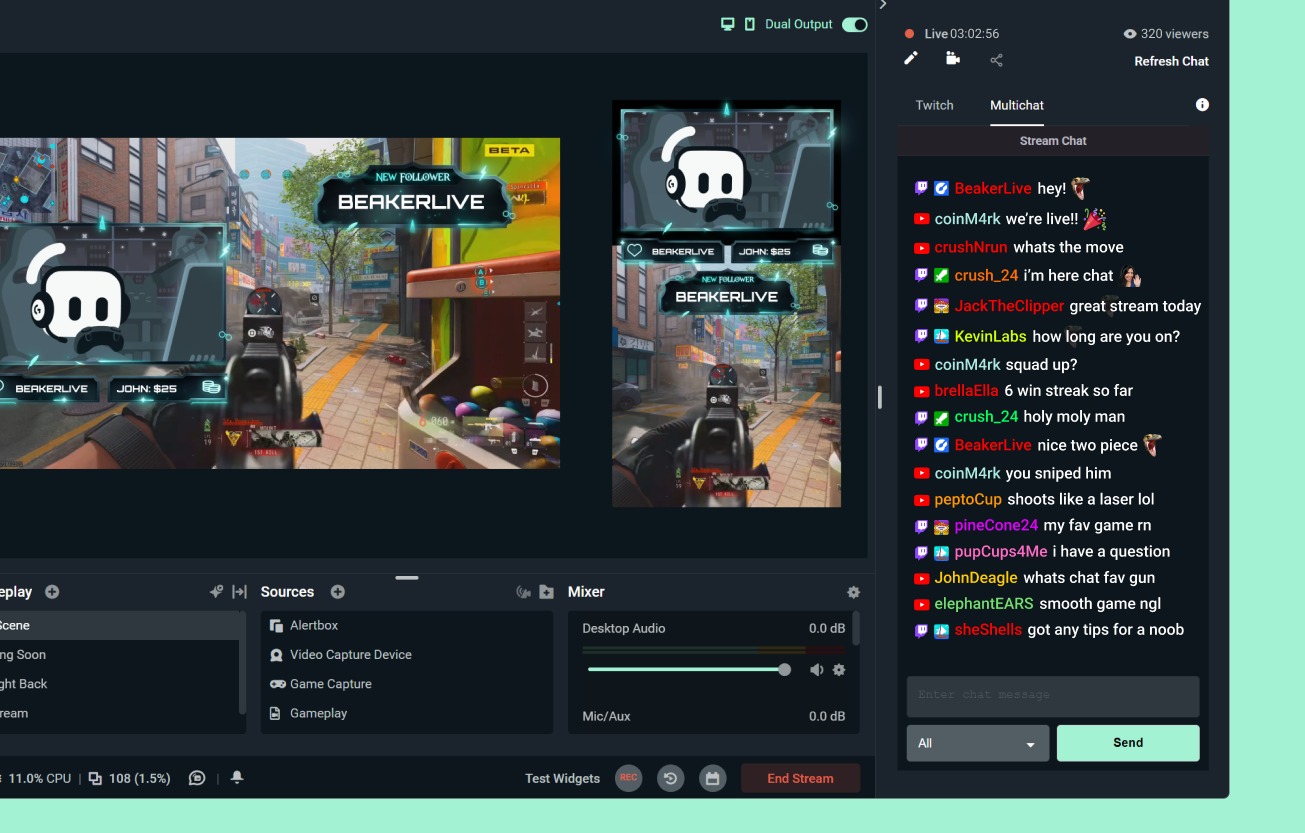Click the 11.0% CPU status entry
Viewport: 1305px width, 833px height.
pyautogui.click(x=38, y=778)
